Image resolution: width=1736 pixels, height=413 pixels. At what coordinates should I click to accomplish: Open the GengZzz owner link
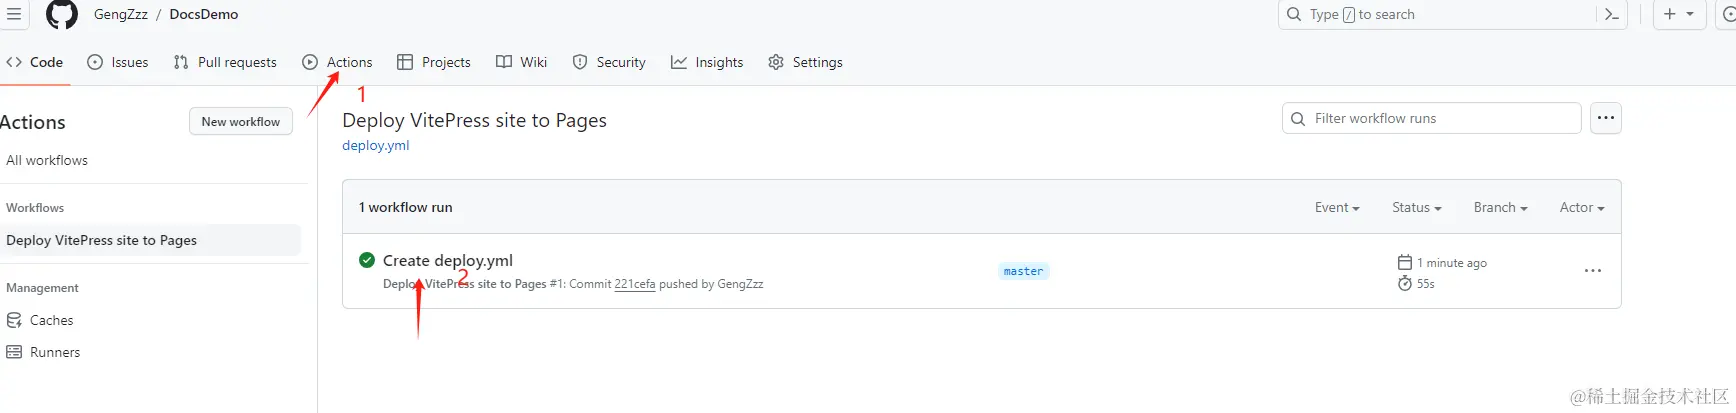pyautogui.click(x=121, y=14)
